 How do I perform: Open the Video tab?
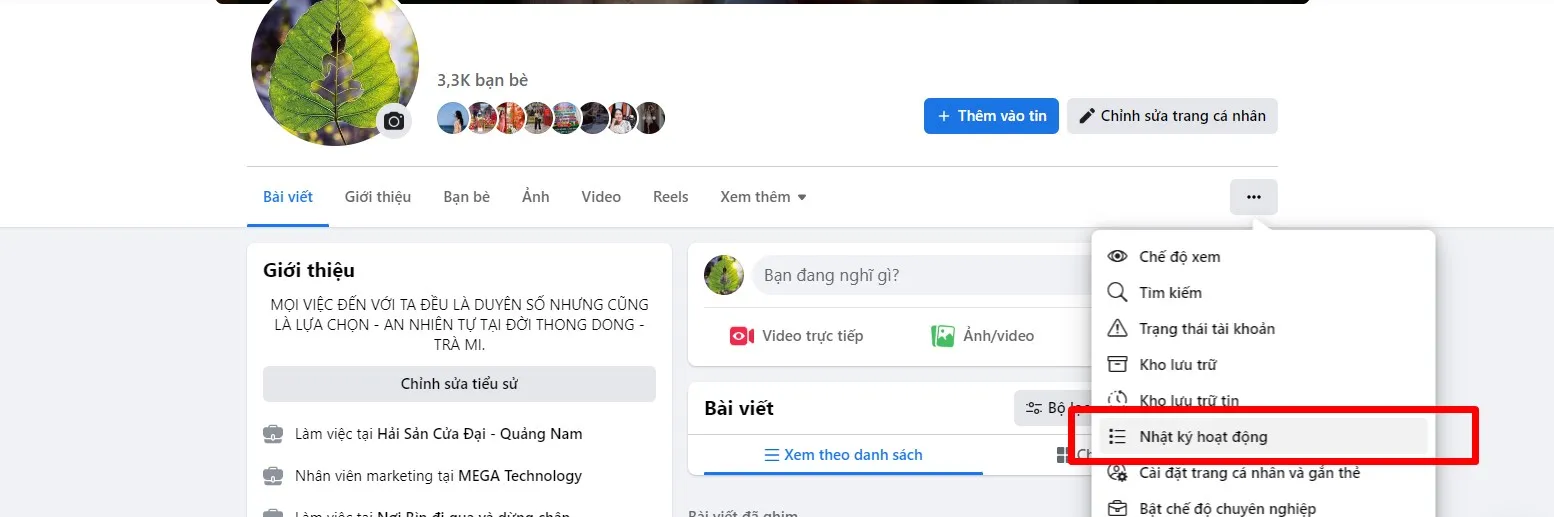(601, 197)
